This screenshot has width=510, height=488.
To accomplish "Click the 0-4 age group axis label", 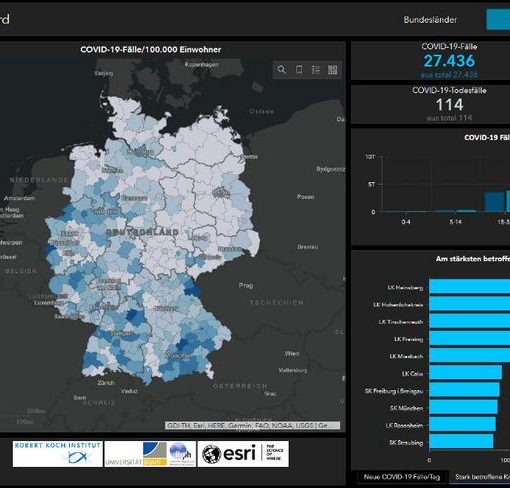I will click(x=406, y=222).
